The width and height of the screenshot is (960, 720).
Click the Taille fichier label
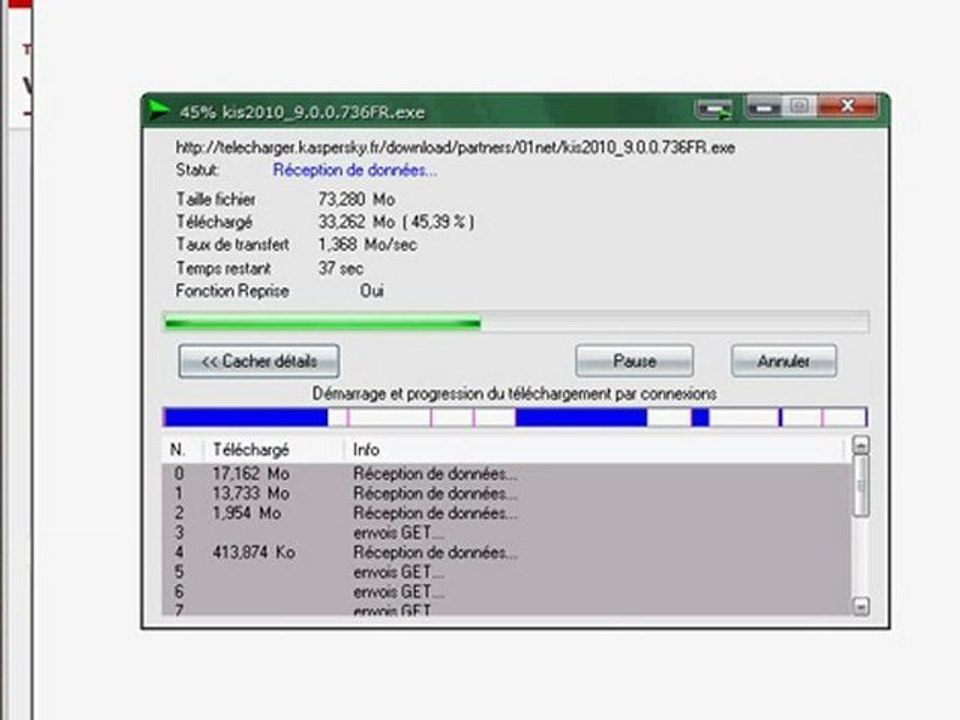(216, 199)
